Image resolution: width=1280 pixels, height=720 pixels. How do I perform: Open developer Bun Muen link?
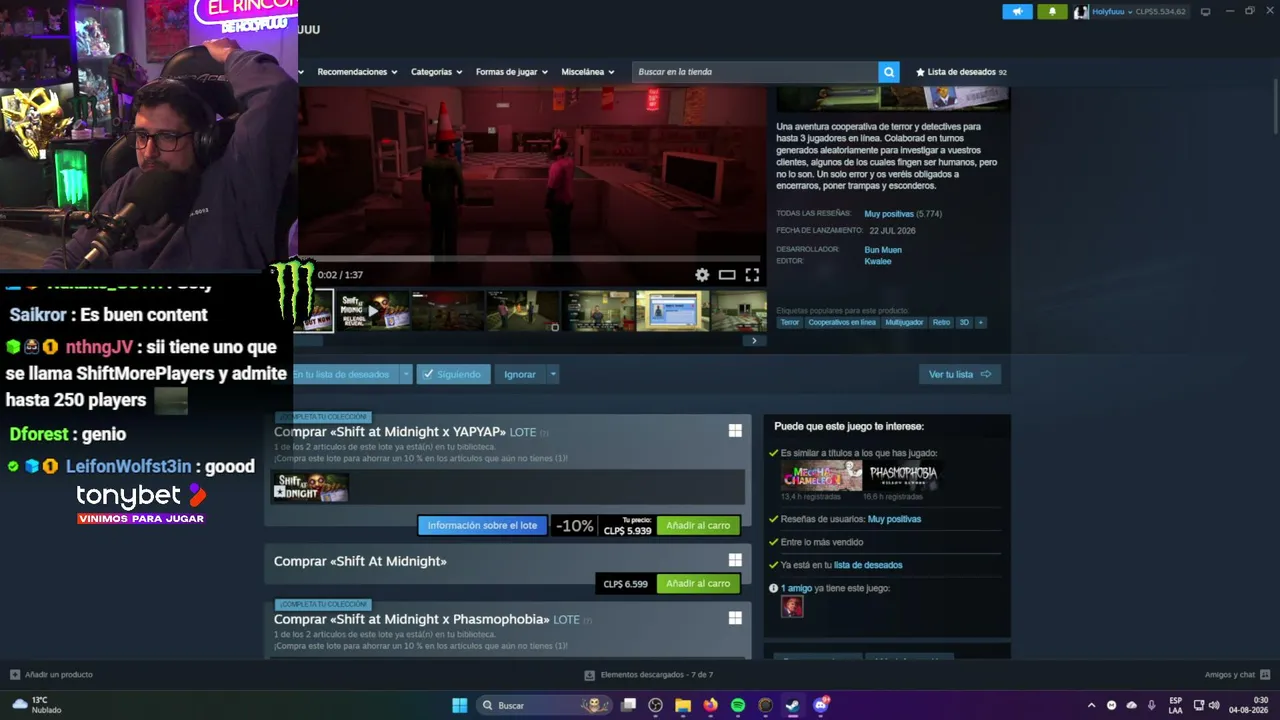pyautogui.click(x=883, y=250)
